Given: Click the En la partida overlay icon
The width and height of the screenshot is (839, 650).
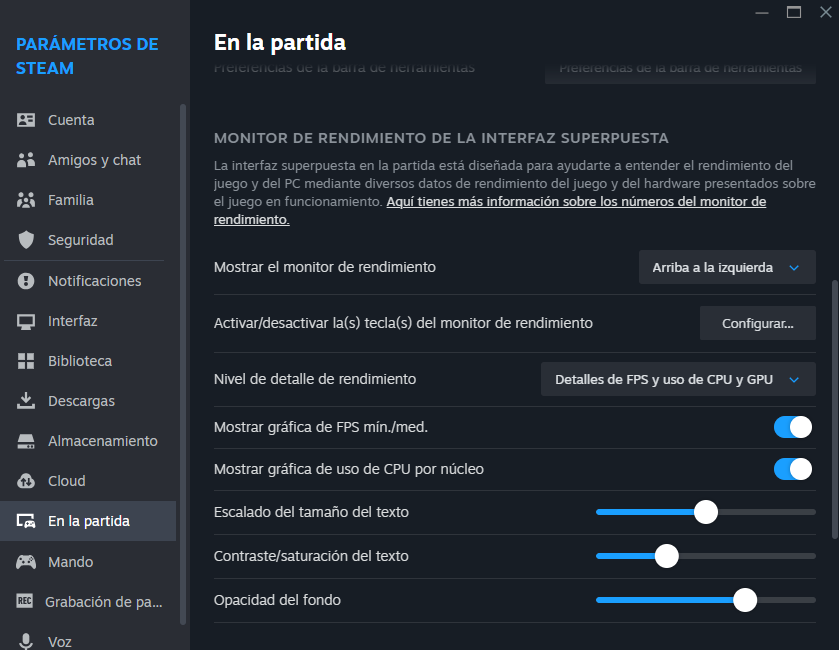Looking at the screenshot, I should click(x=26, y=521).
